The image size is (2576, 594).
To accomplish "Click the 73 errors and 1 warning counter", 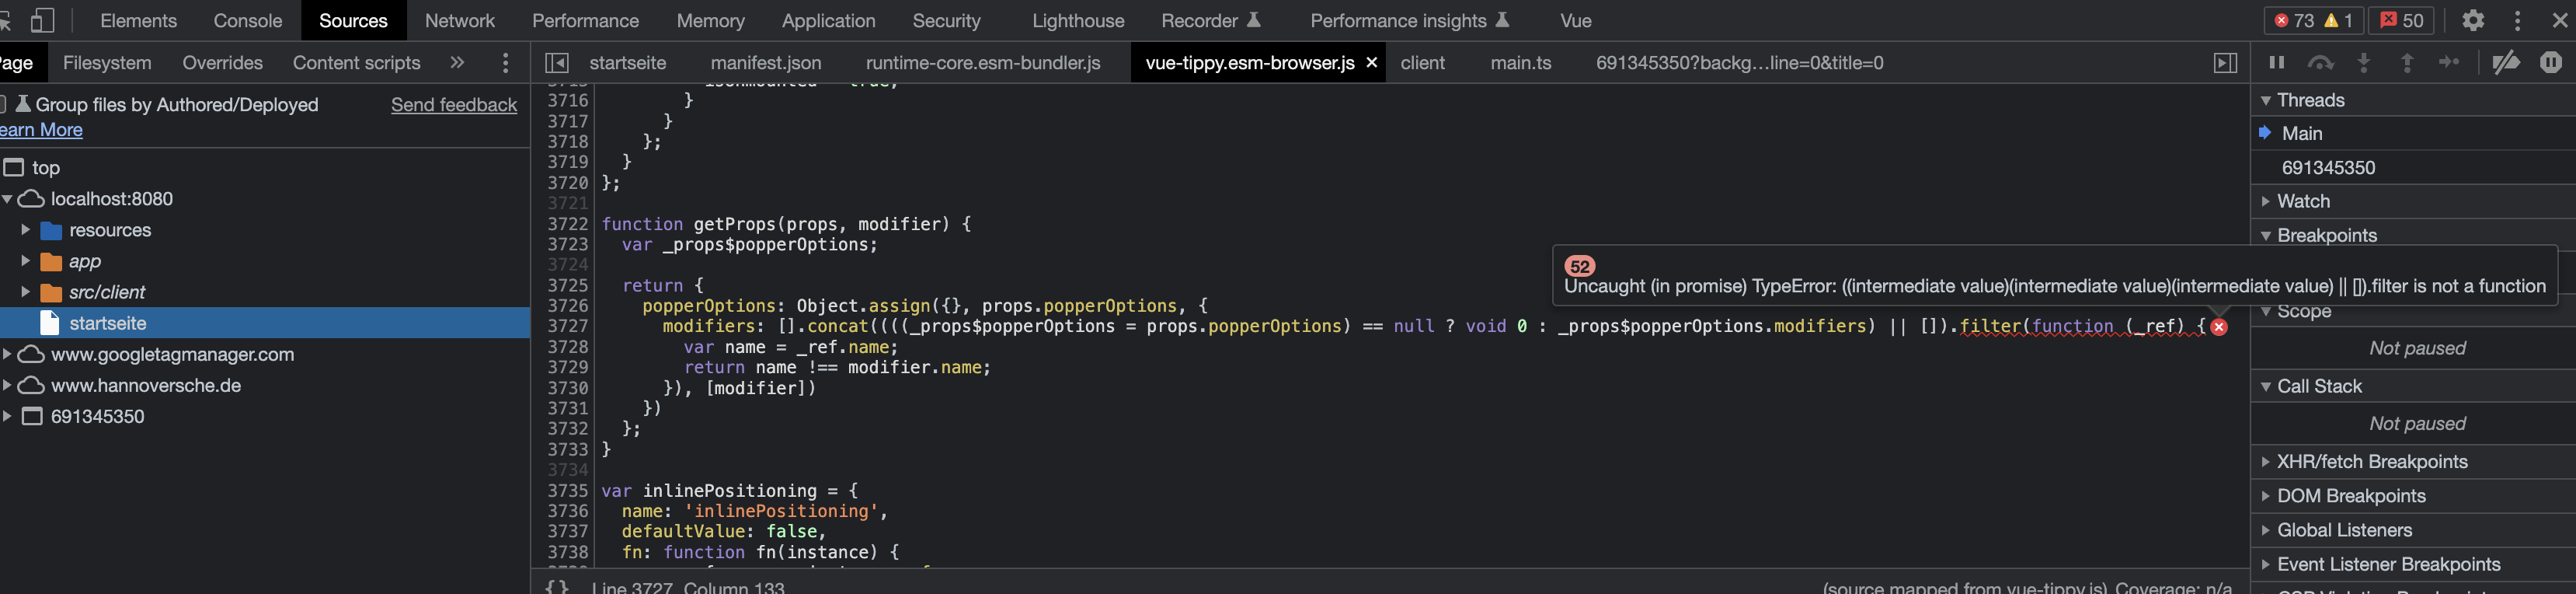I will click(2313, 20).
